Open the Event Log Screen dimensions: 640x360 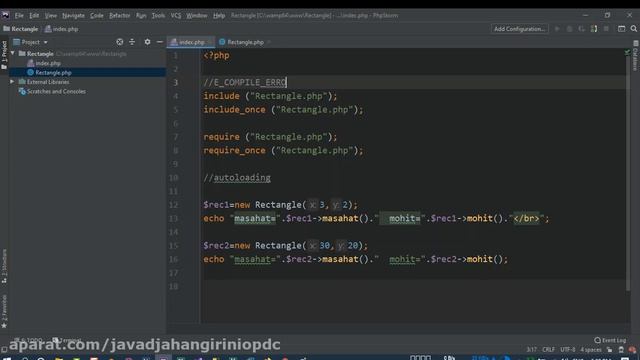[x=610, y=340]
